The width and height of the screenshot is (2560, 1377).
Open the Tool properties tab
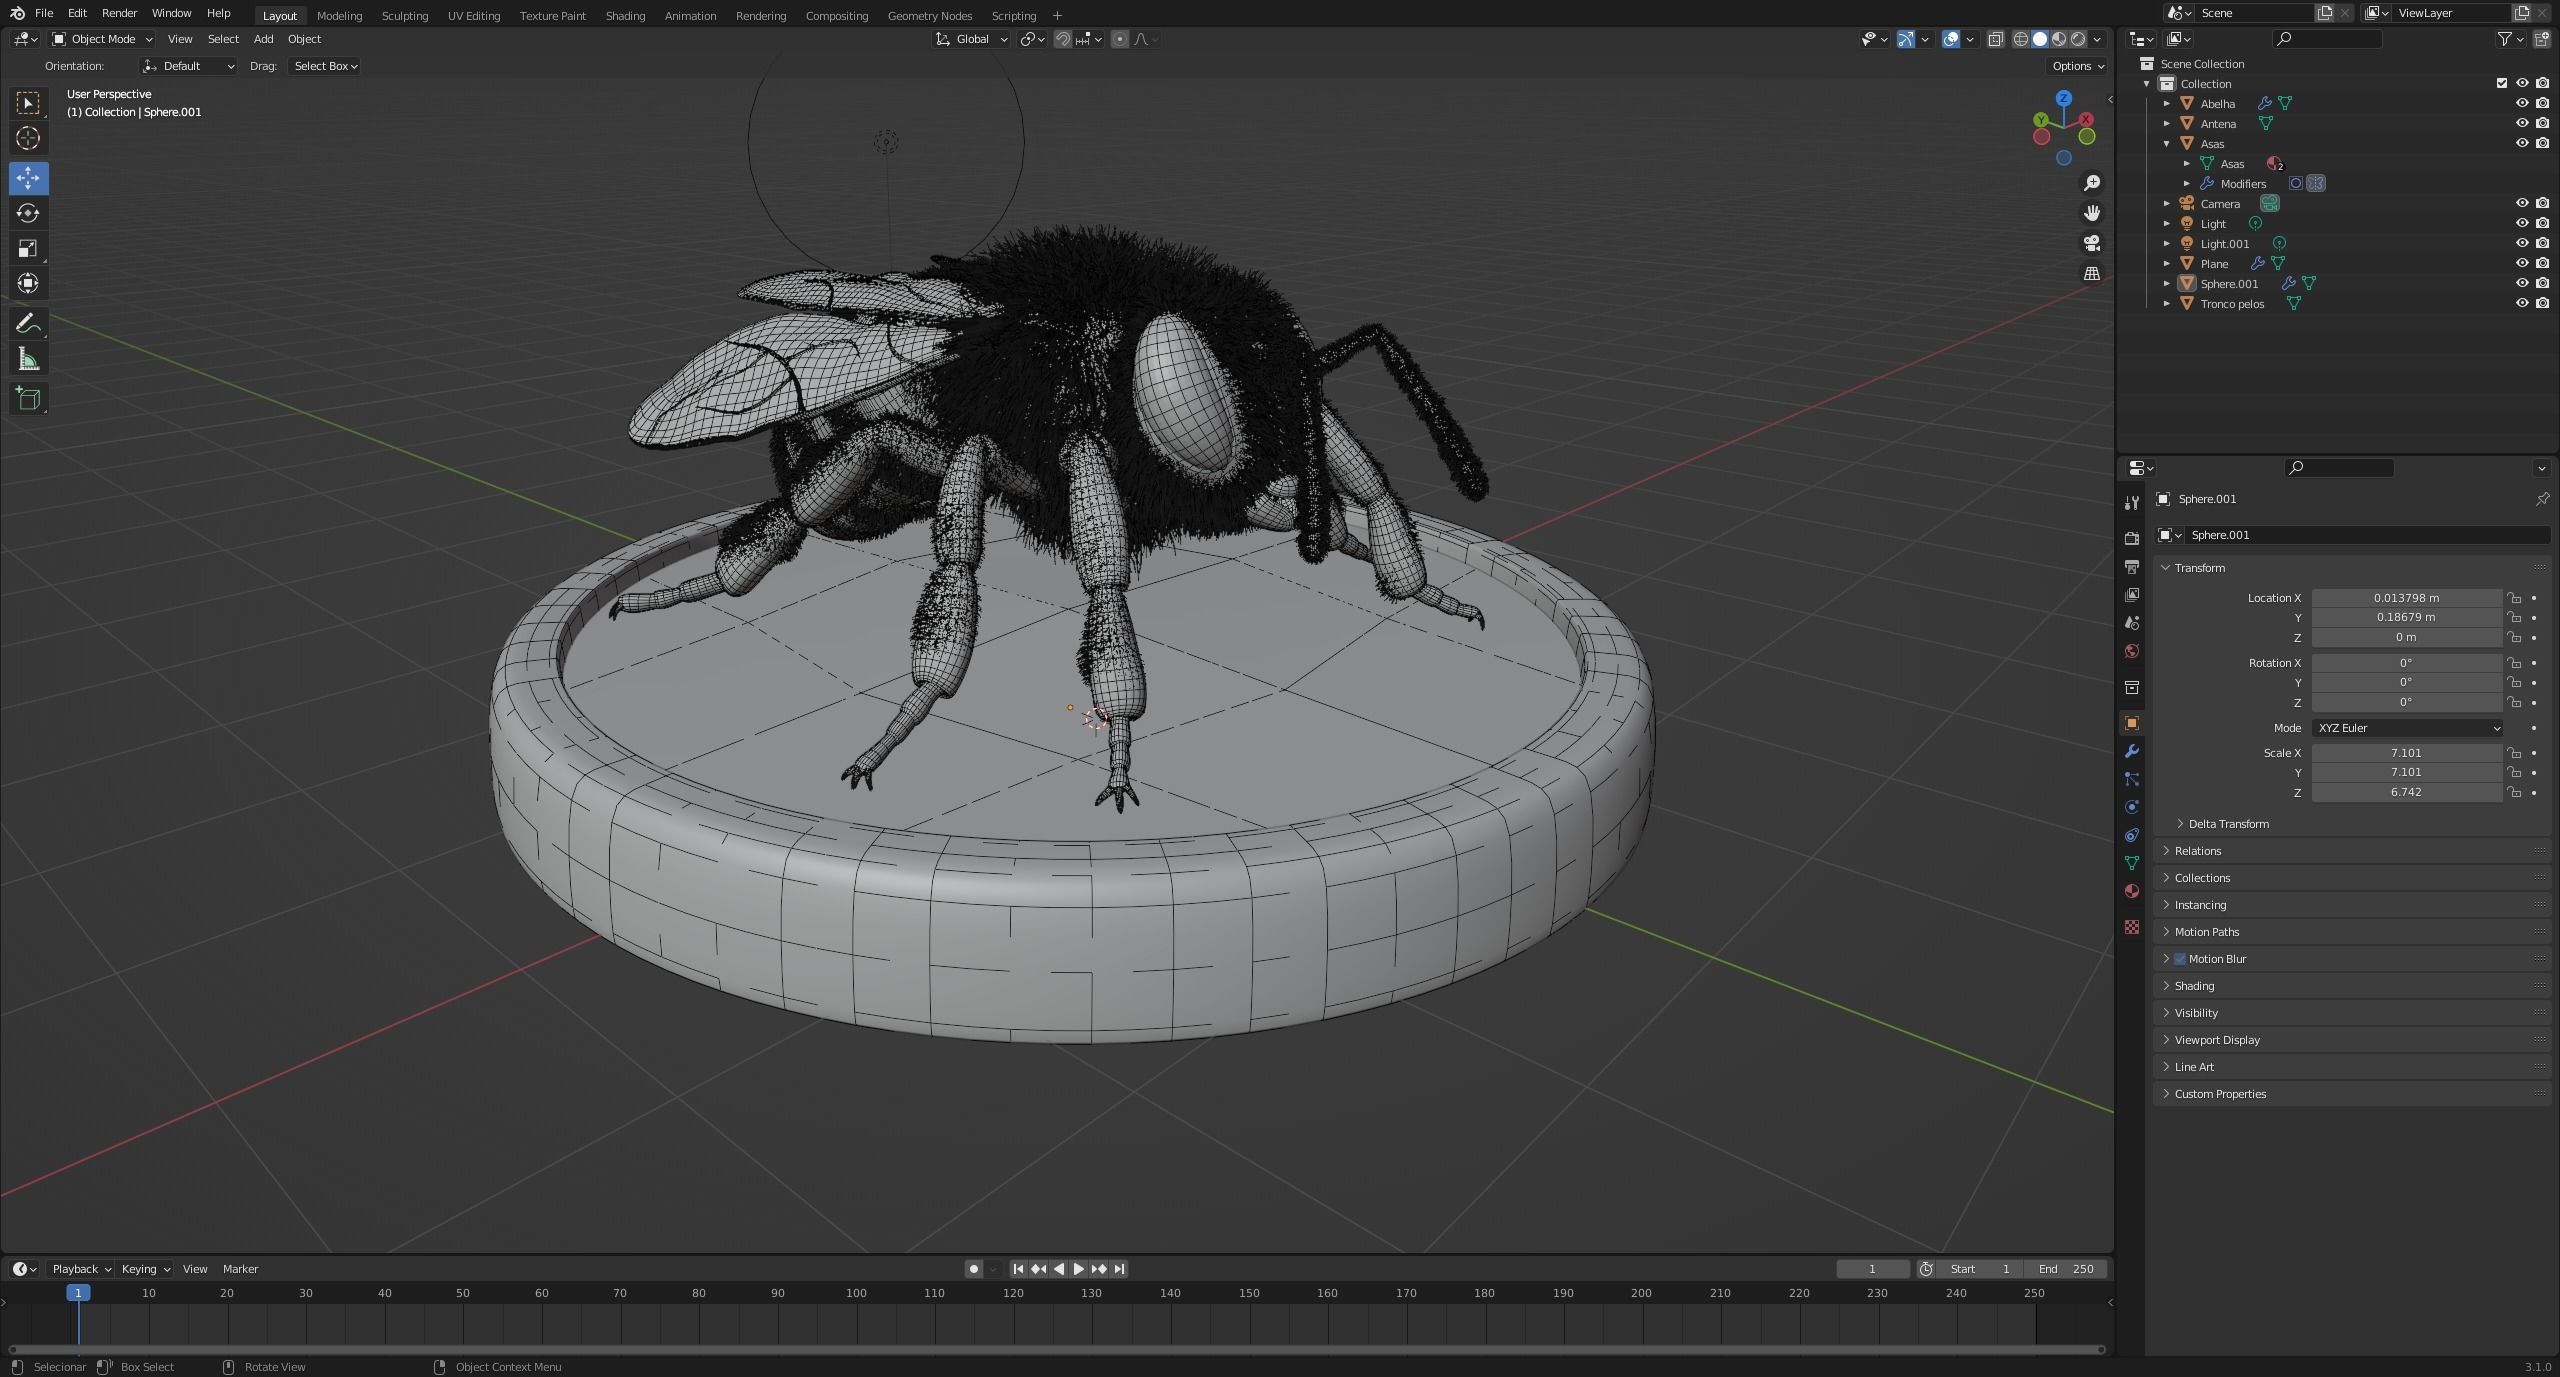pos(2132,502)
